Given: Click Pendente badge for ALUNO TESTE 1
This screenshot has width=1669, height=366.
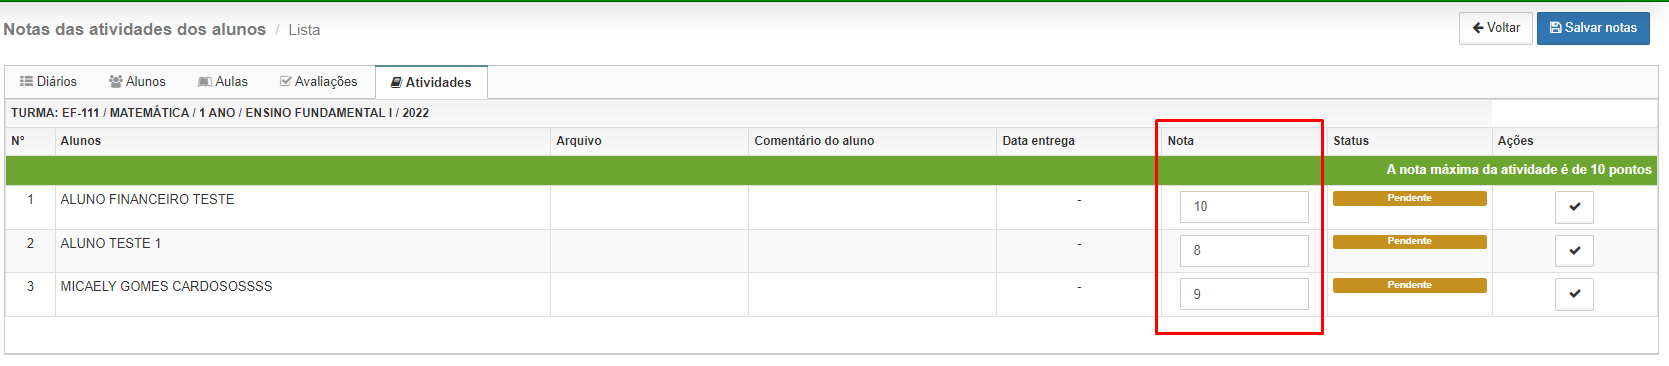Looking at the screenshot, I should click(1409, 241).
